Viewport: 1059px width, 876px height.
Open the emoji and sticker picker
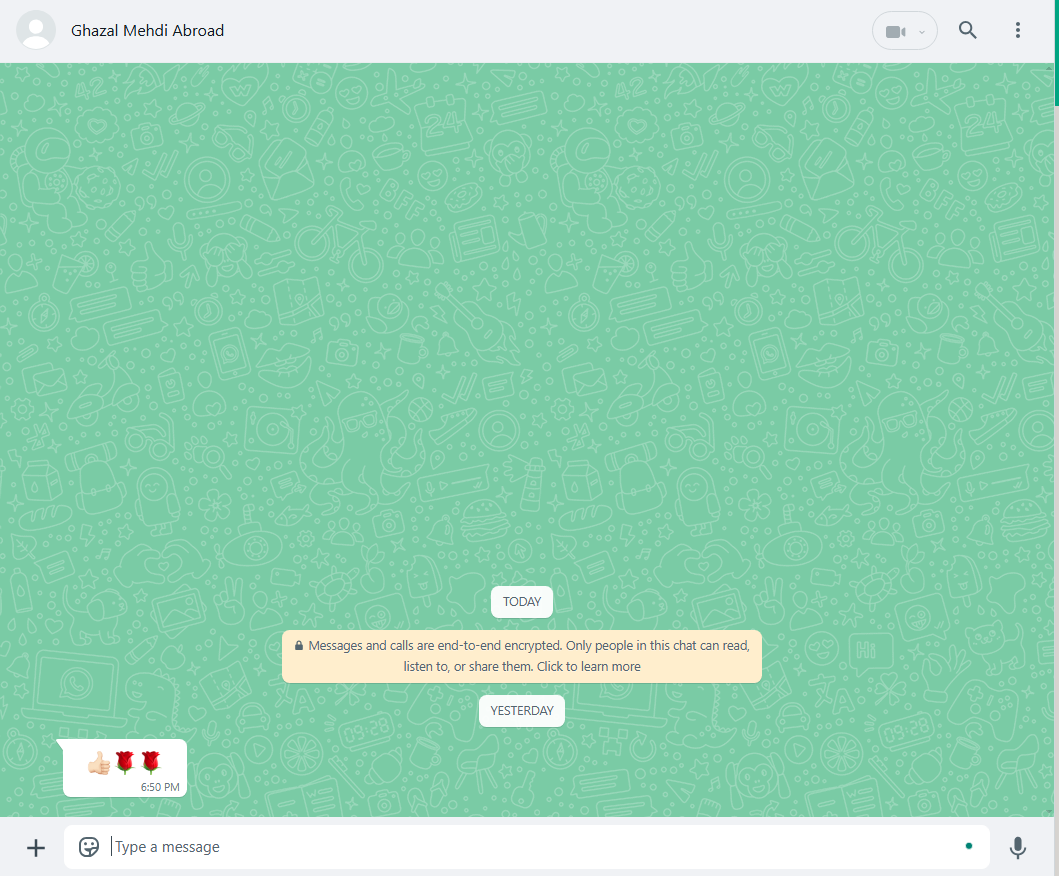[89, 846]
